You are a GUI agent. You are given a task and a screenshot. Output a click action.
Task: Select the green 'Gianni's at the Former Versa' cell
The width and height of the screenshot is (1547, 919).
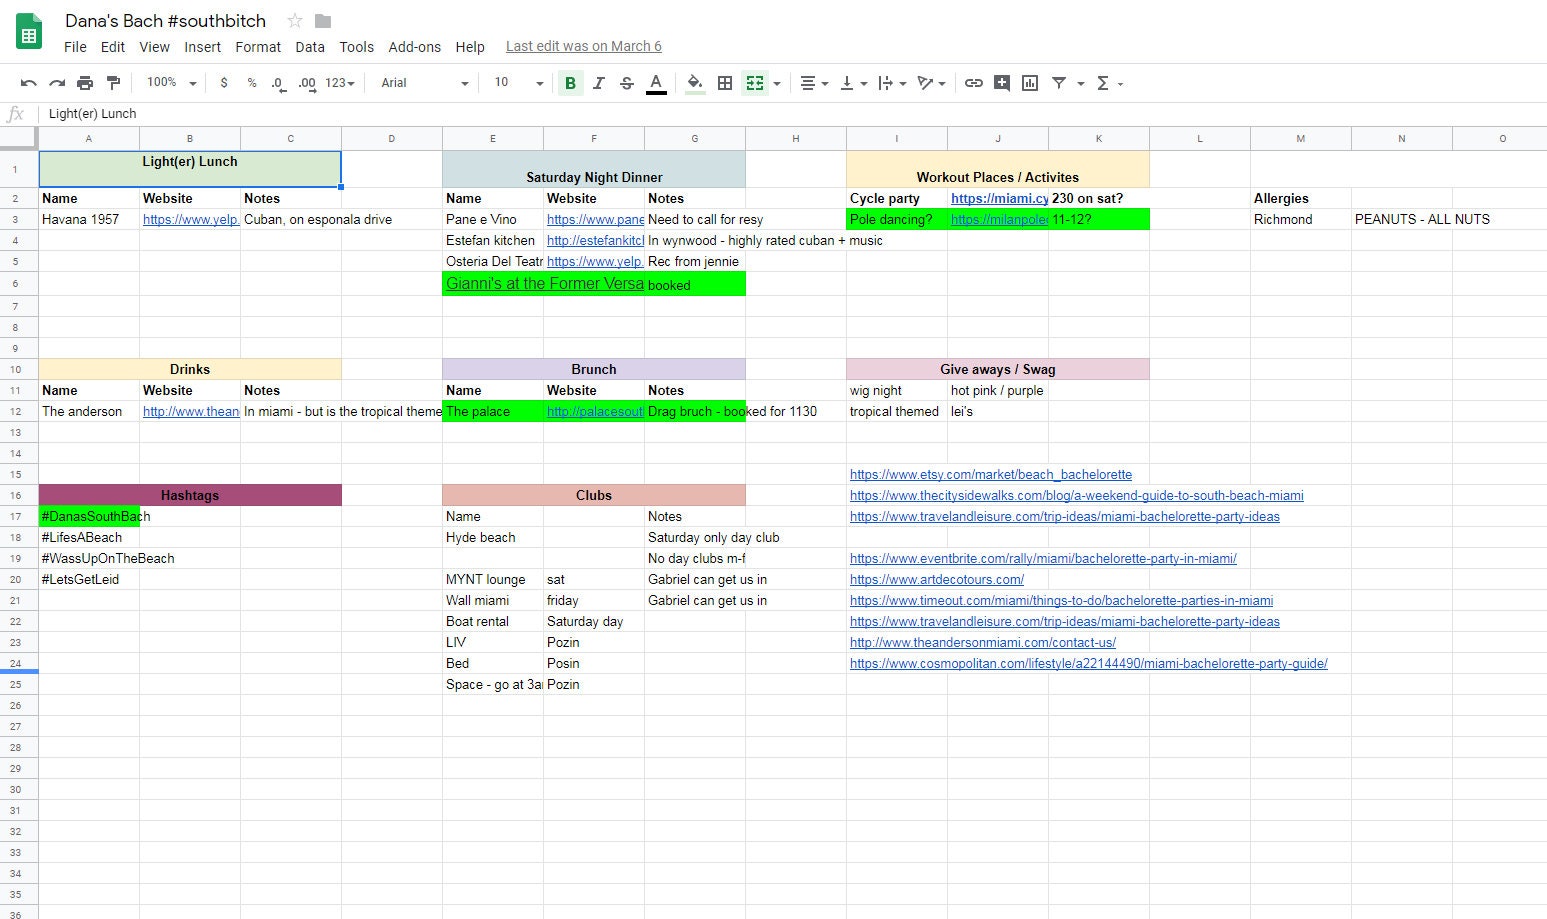(544, 283)
